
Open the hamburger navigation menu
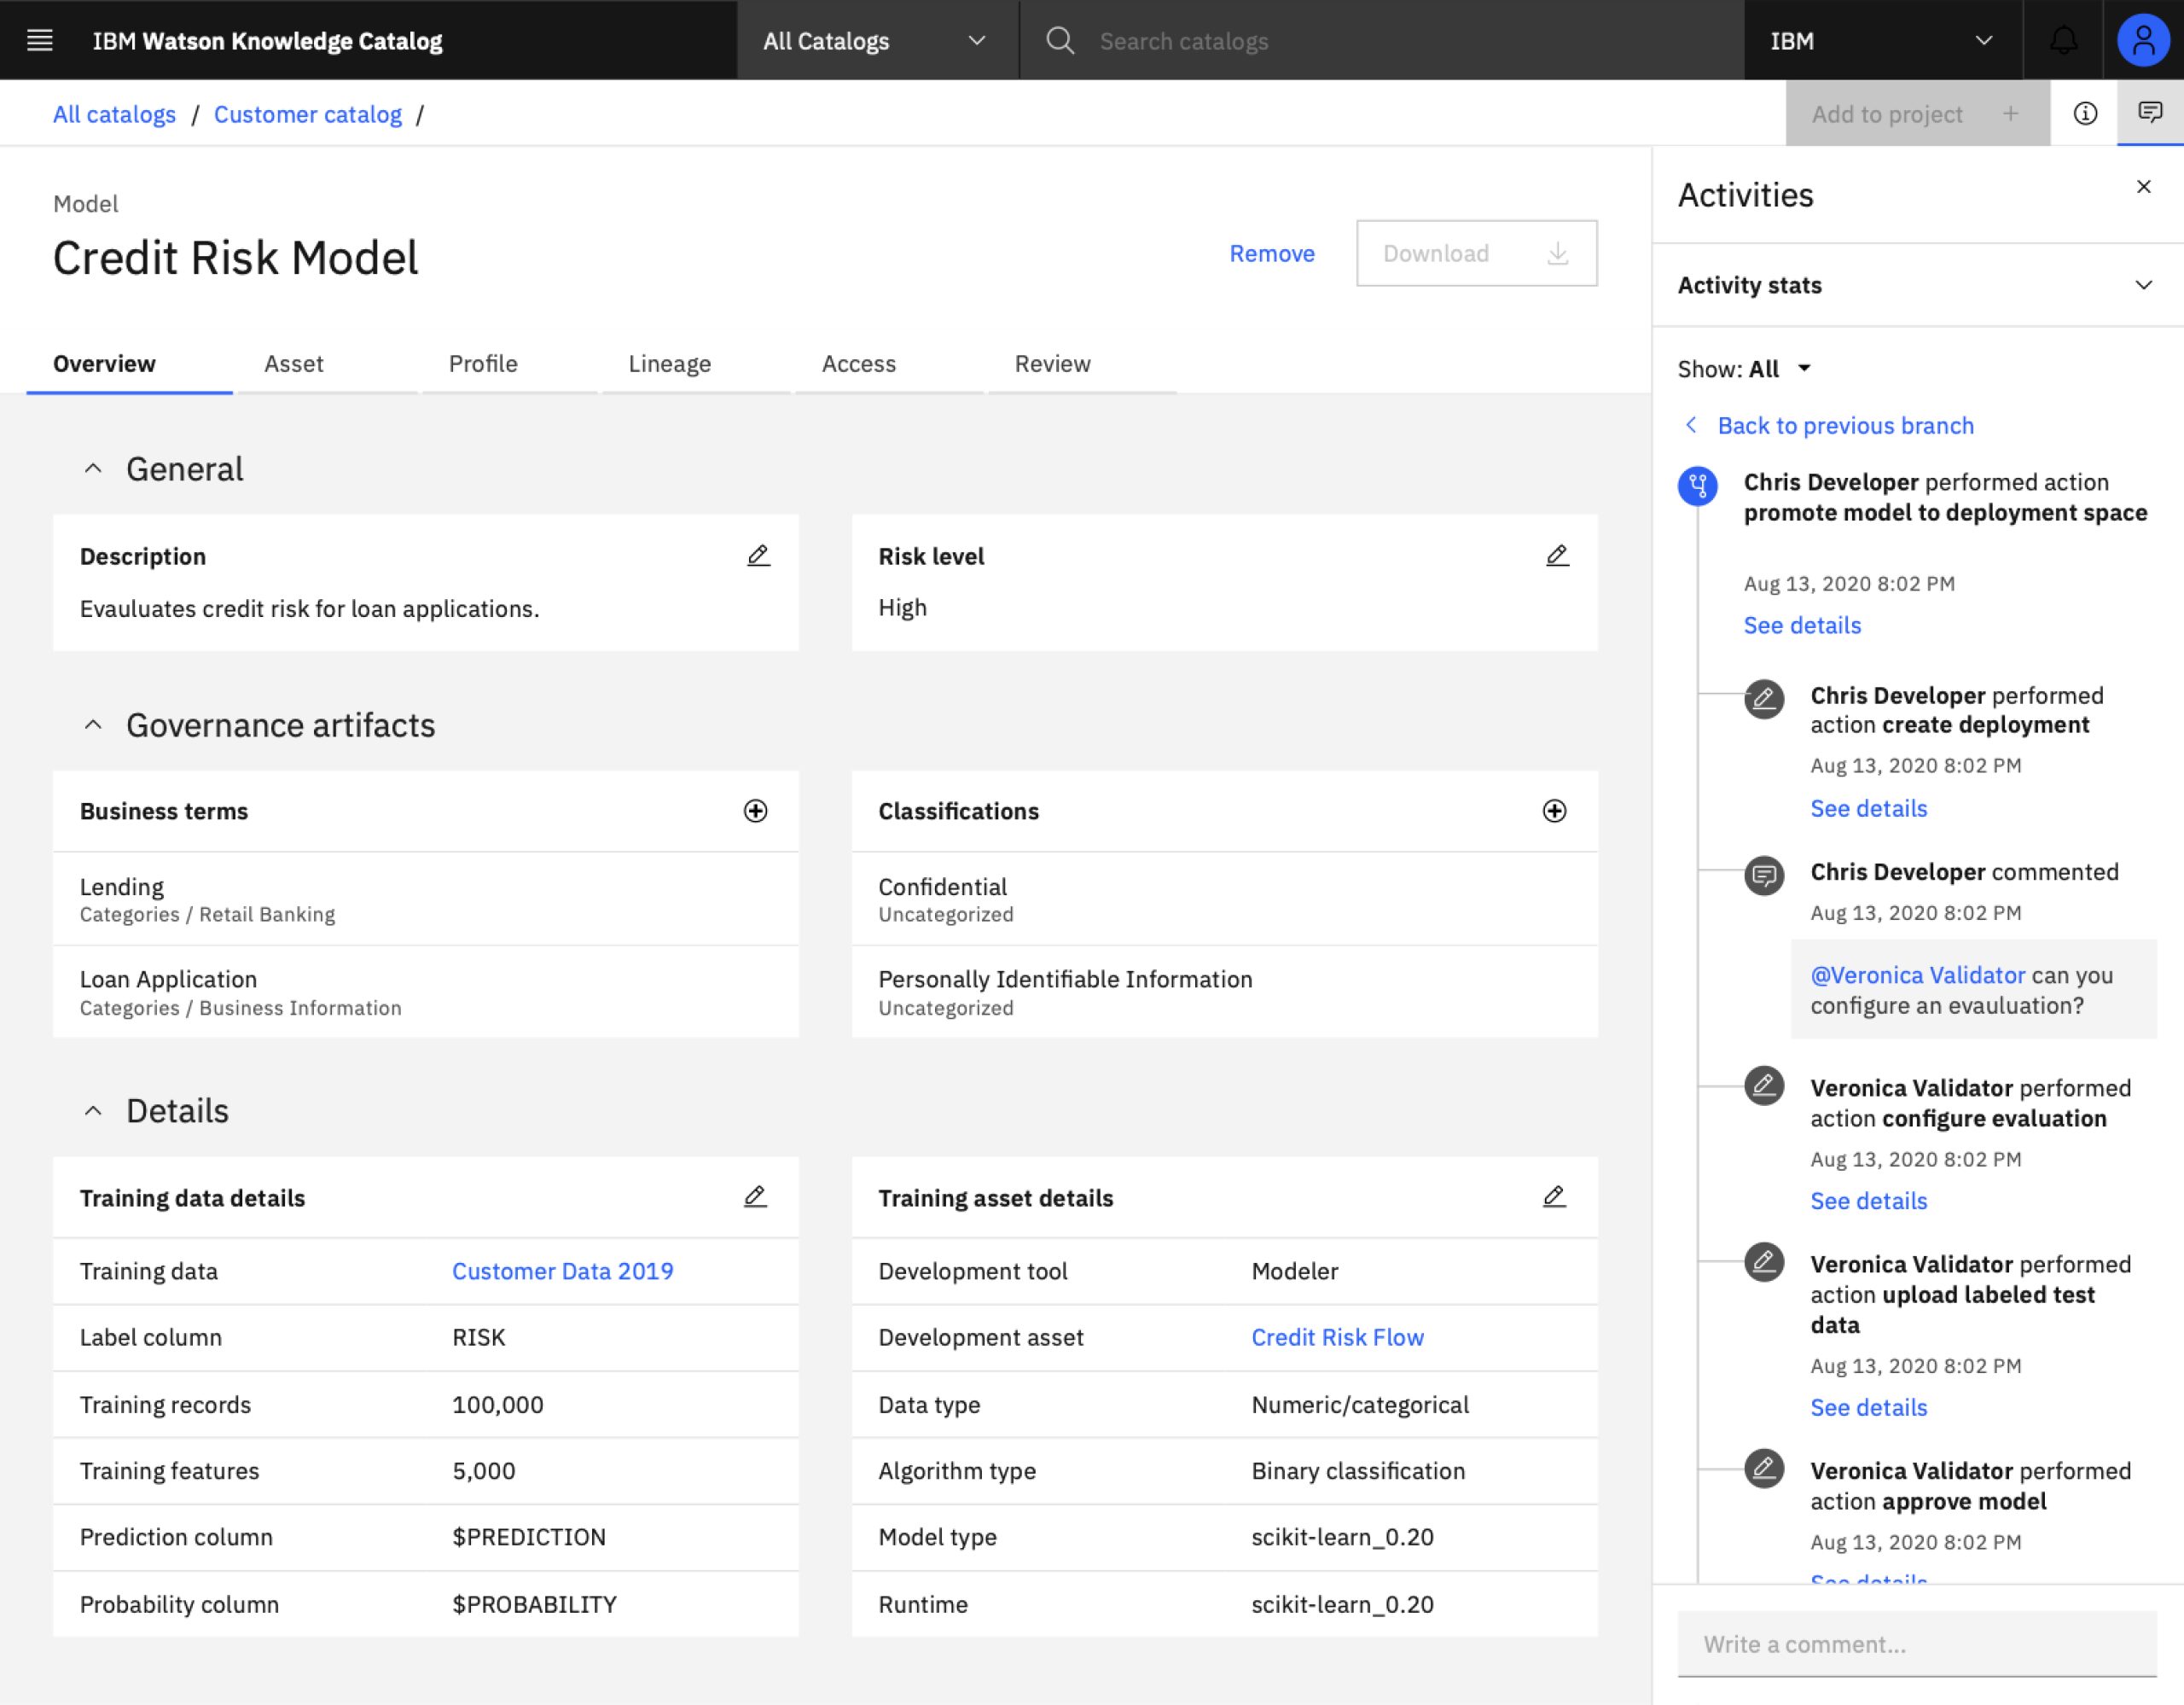click(x=40, y=40)
